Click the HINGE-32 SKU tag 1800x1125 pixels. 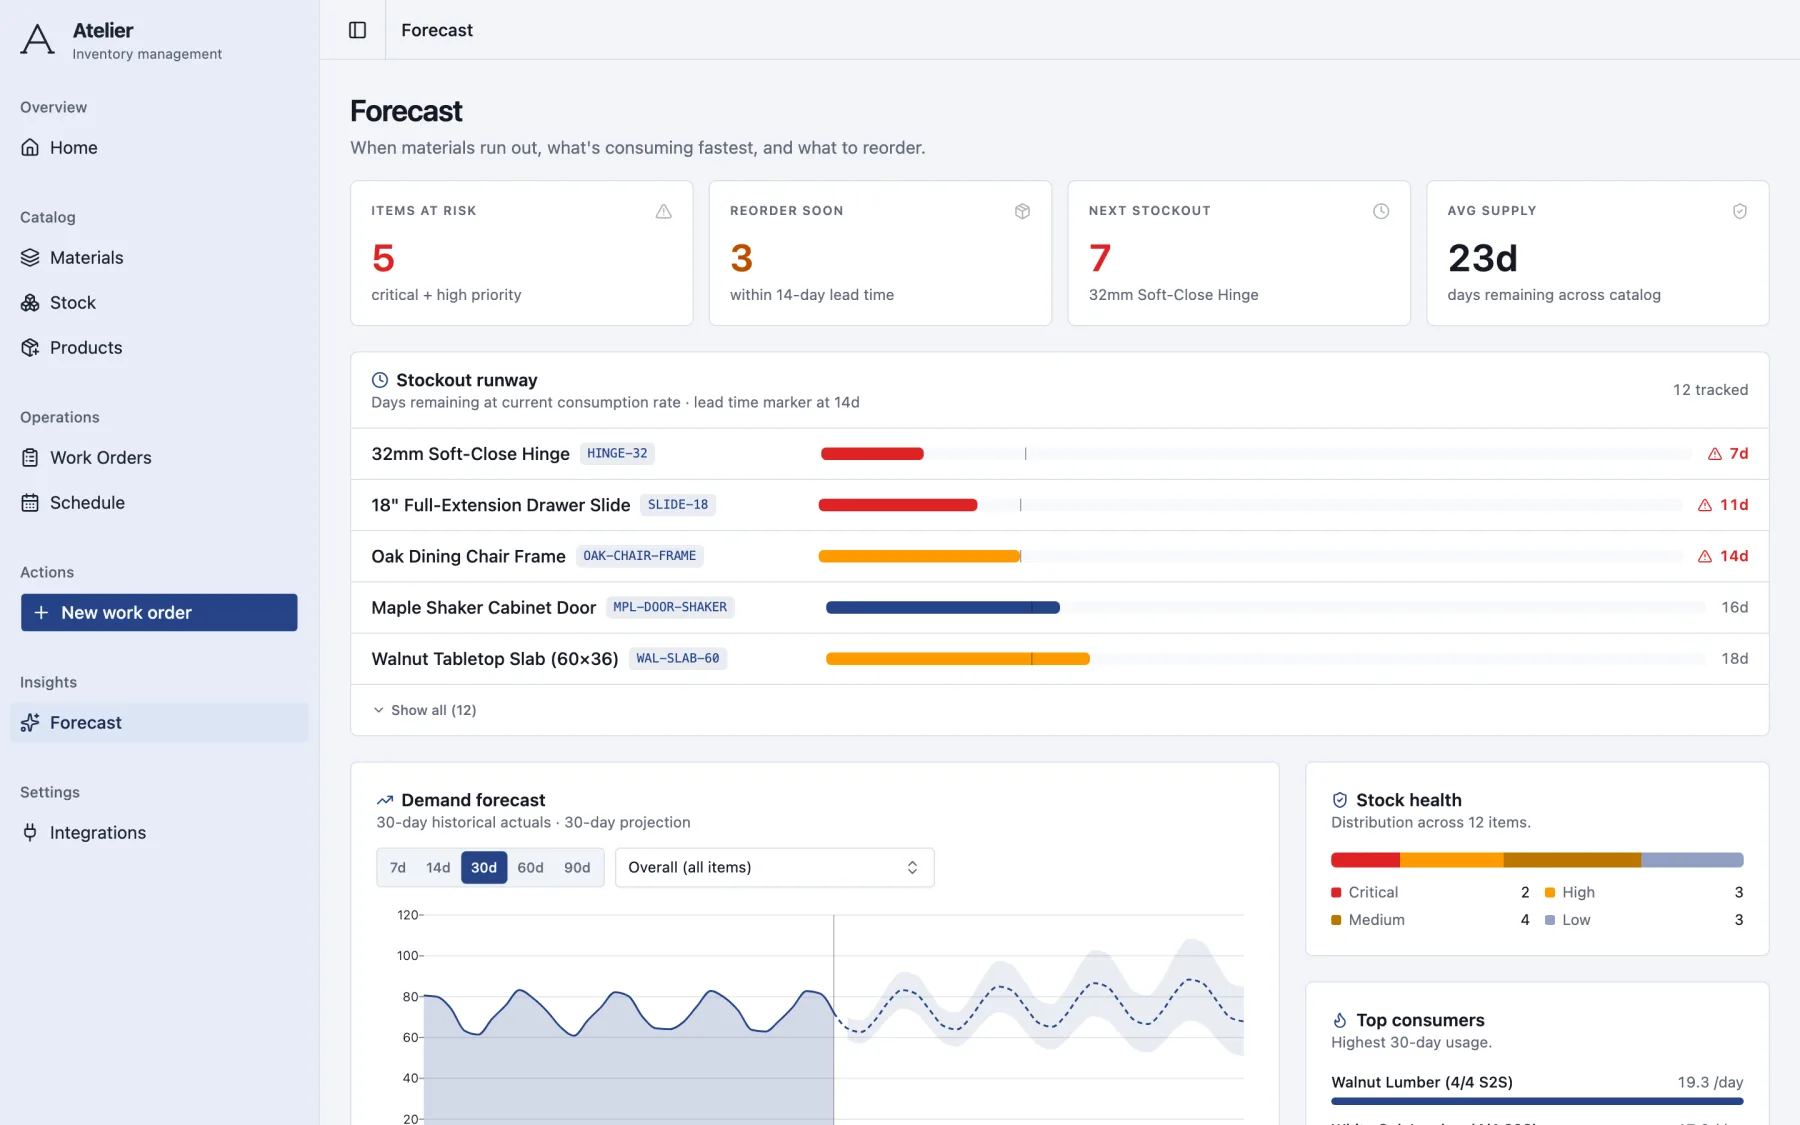tap(617, 453)
